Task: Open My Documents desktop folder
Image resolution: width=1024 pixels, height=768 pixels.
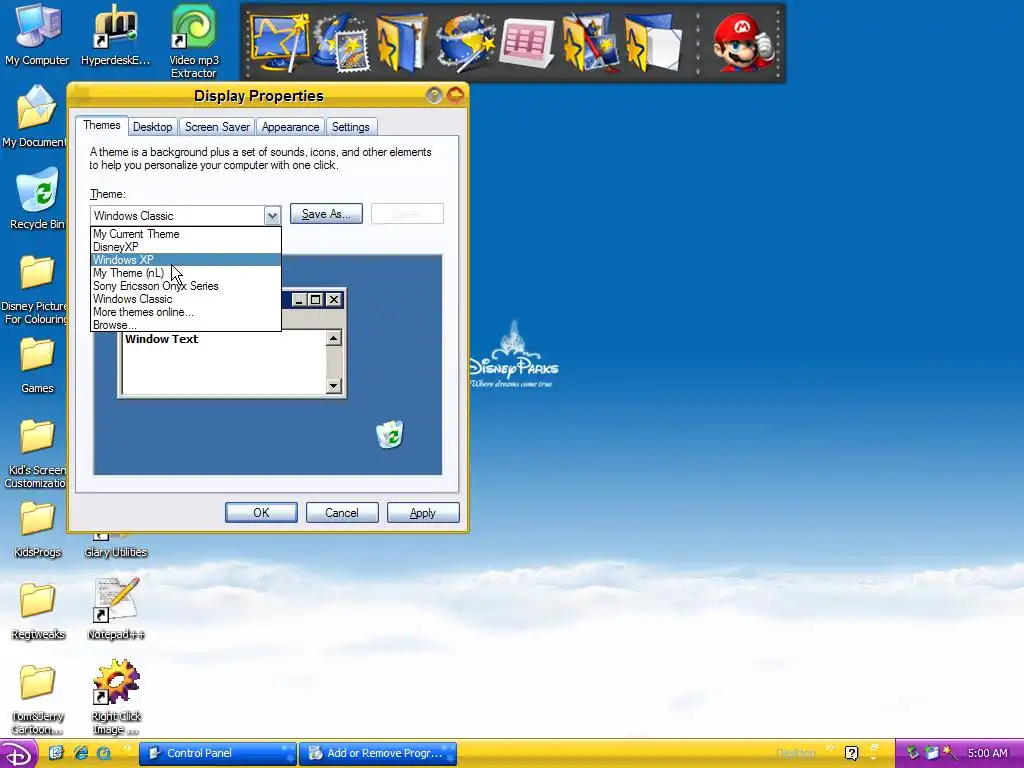Action: [x=34, y=116]
